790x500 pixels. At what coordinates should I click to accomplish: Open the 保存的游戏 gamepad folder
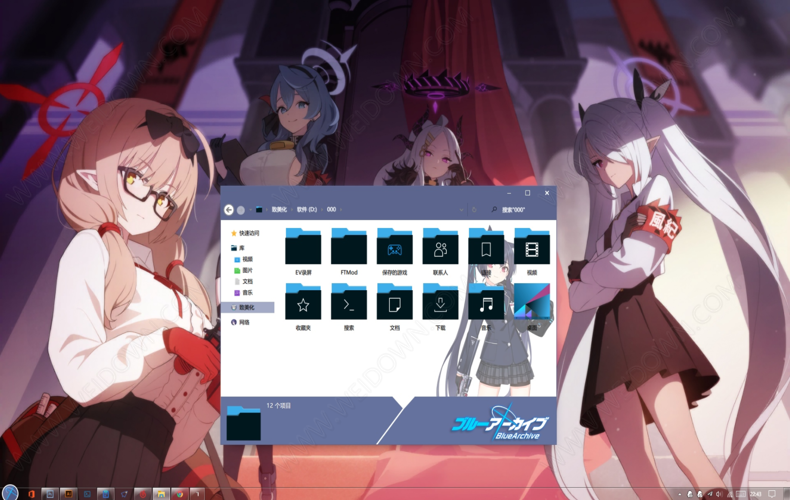pyautogui.click(x=394, y=252)
